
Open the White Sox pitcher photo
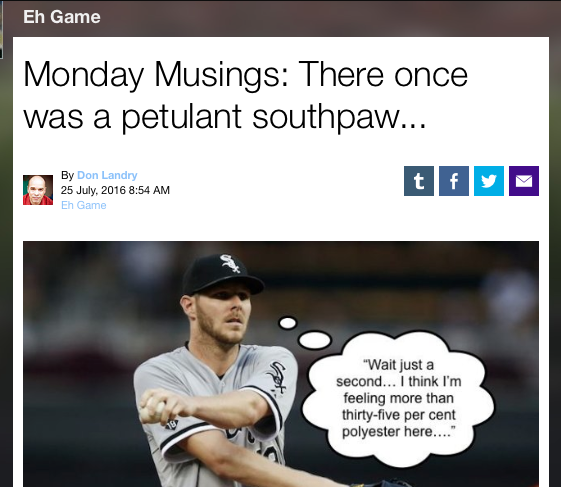[x=281, y=364]
